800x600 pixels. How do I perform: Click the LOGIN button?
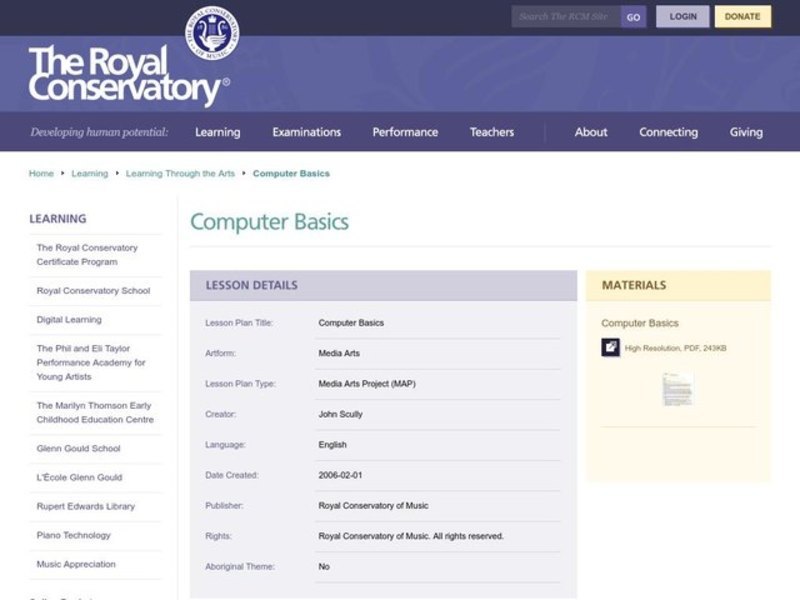pyautogui.click(x=683, y=16)
